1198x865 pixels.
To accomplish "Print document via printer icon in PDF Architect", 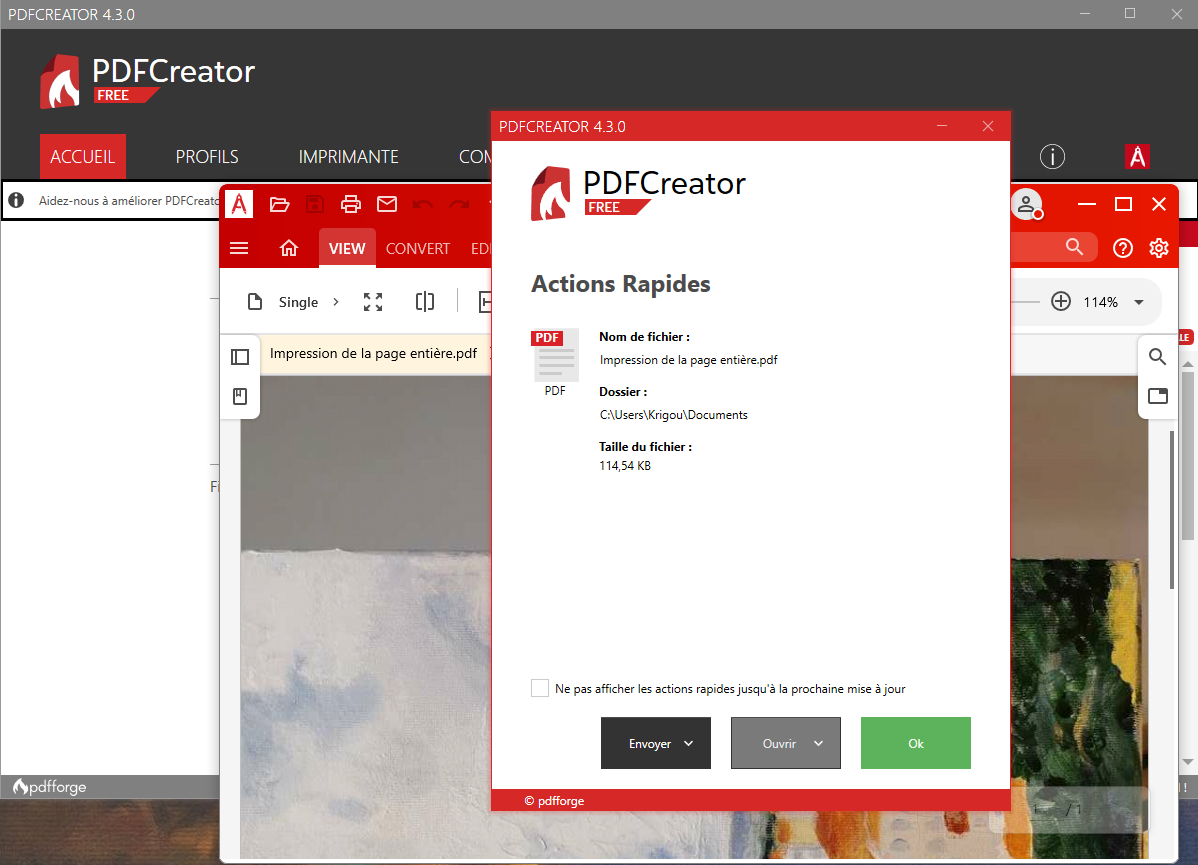I will tap(351, 204).
